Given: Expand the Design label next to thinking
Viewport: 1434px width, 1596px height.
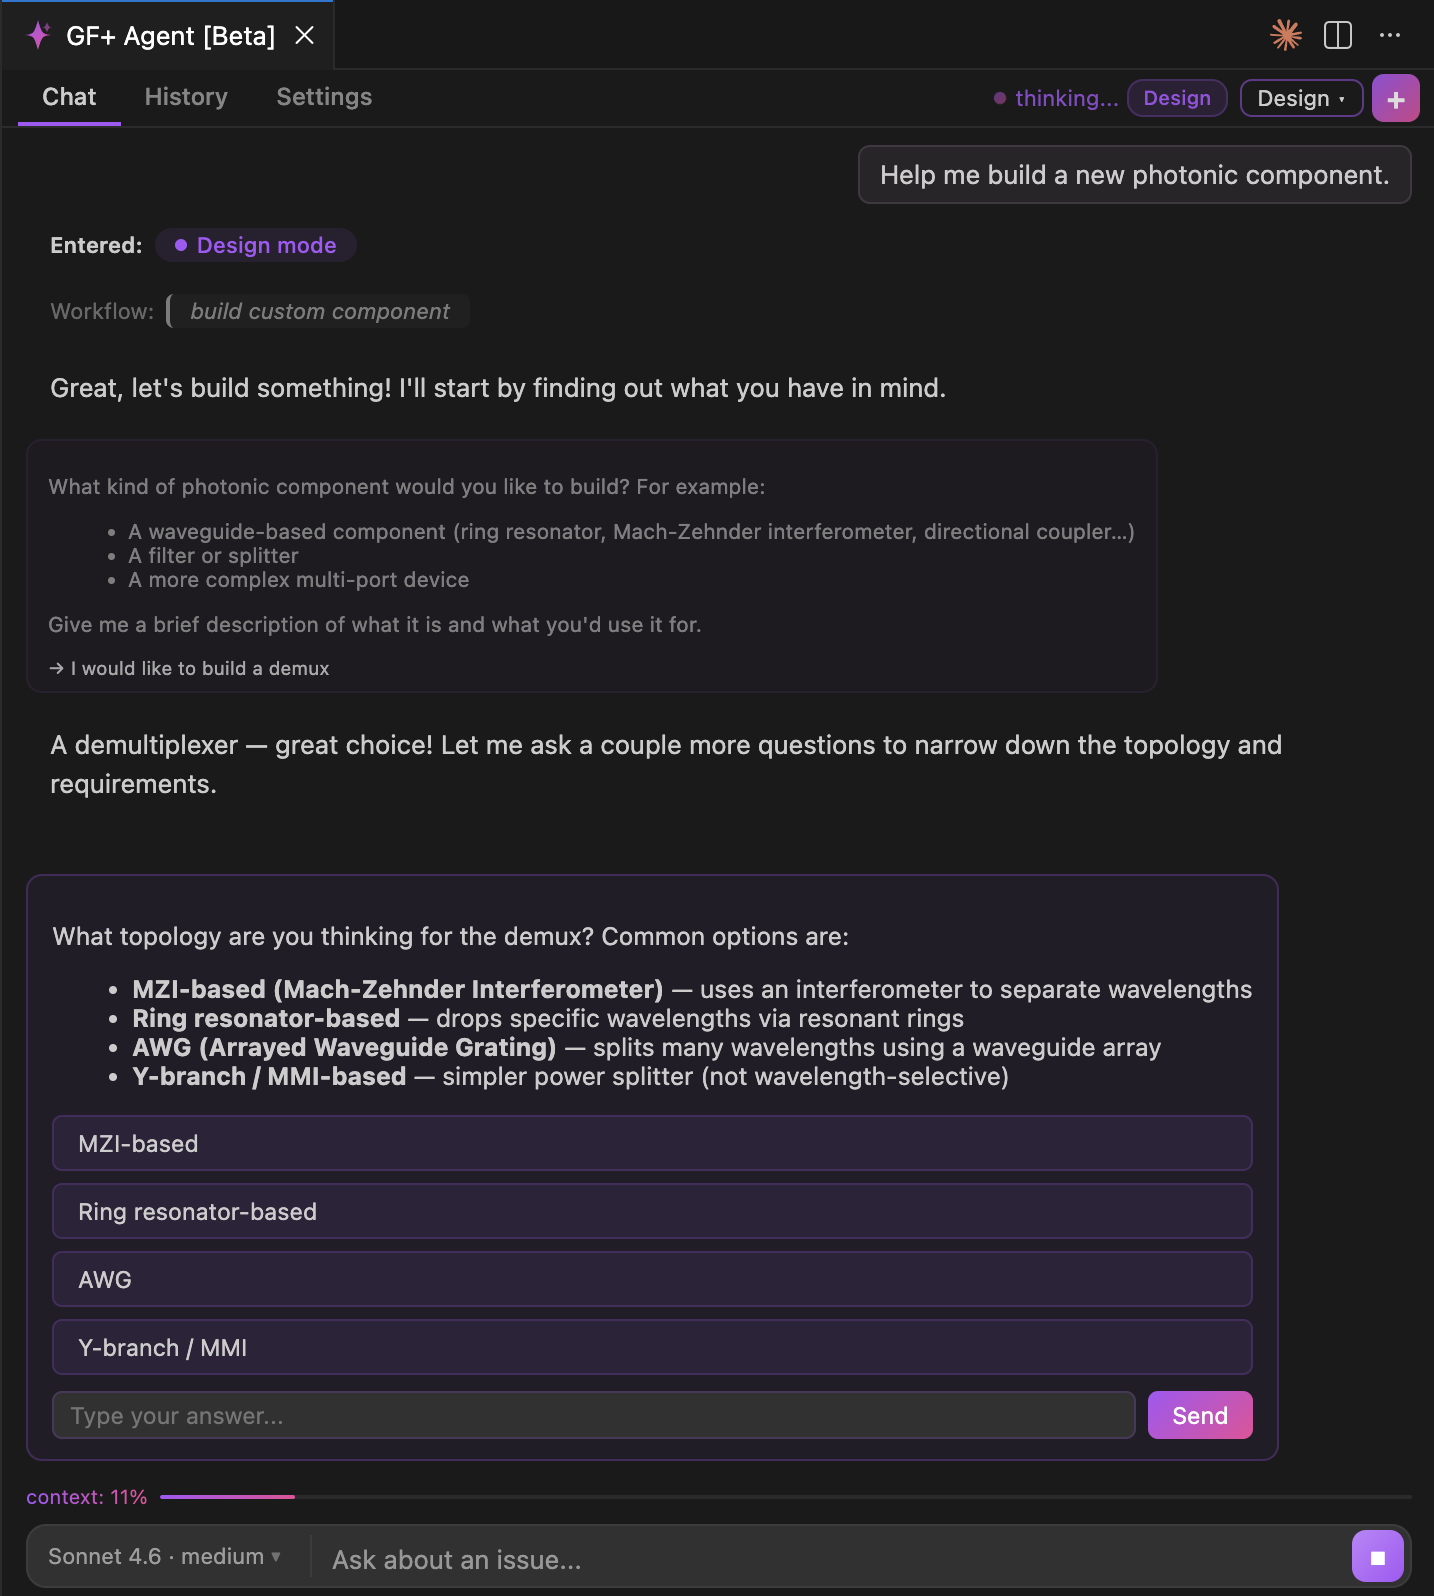Looking at the screenshot, I should point(1176,97).
